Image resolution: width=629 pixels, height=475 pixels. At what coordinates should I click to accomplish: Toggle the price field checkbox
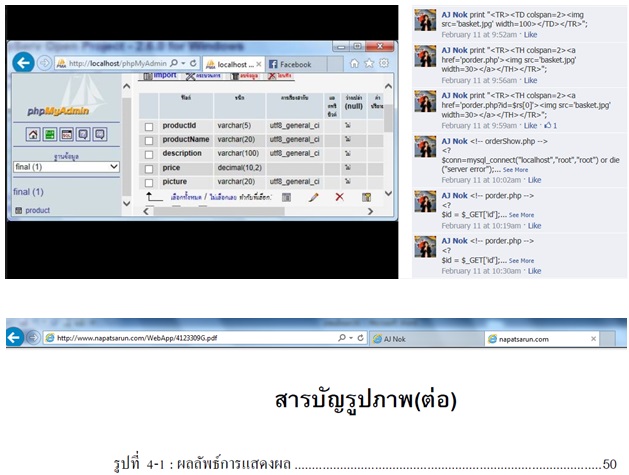pos(149,168)
